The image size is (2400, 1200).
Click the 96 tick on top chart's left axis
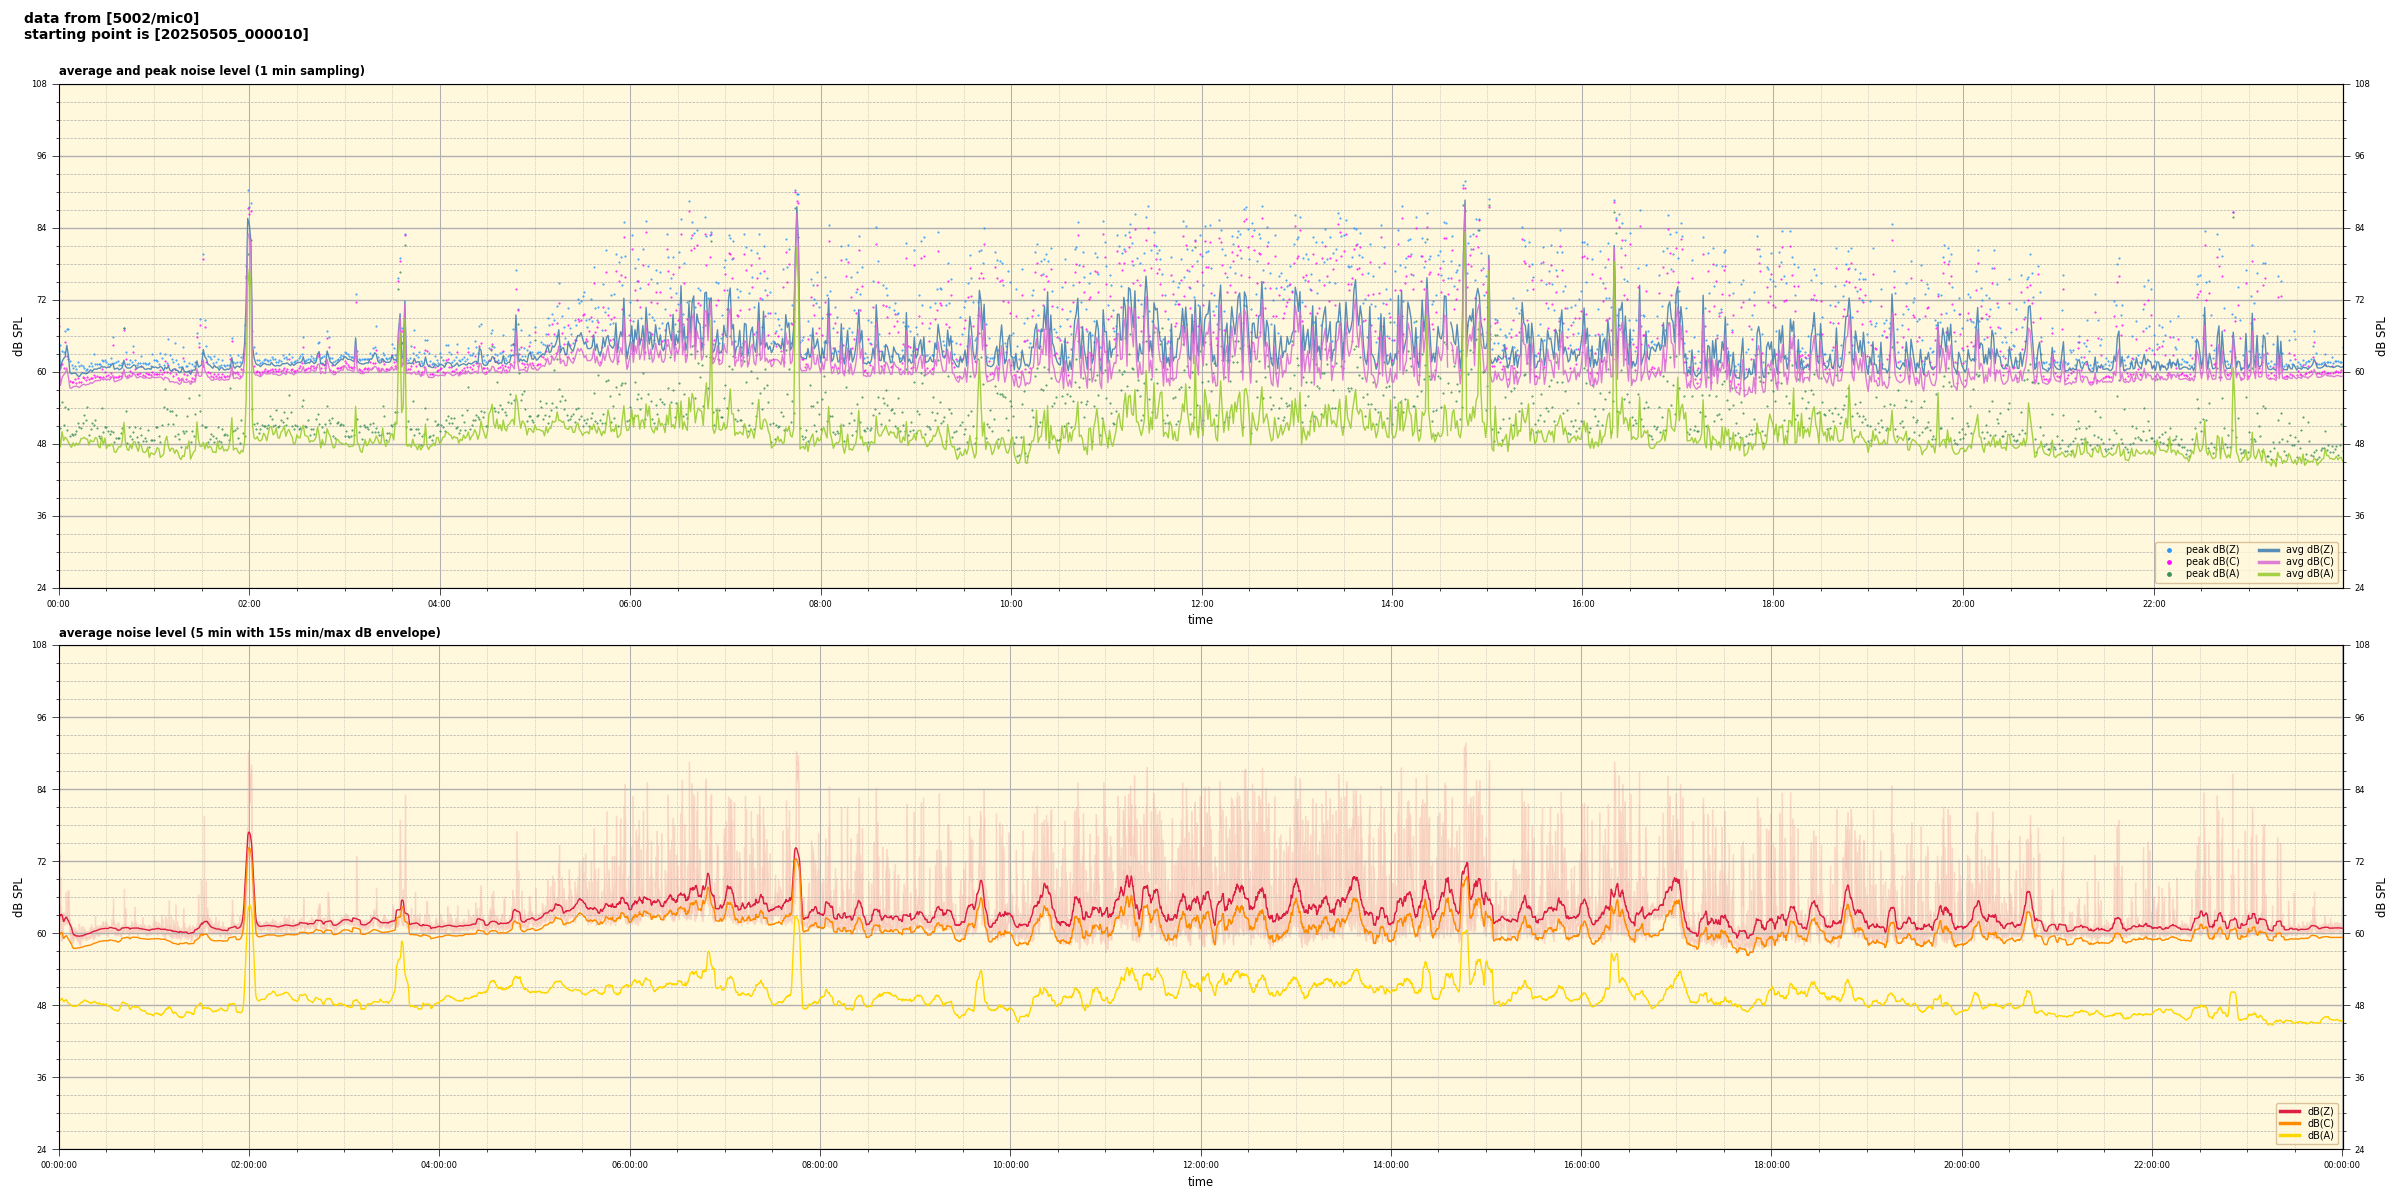tap(40, 156)
